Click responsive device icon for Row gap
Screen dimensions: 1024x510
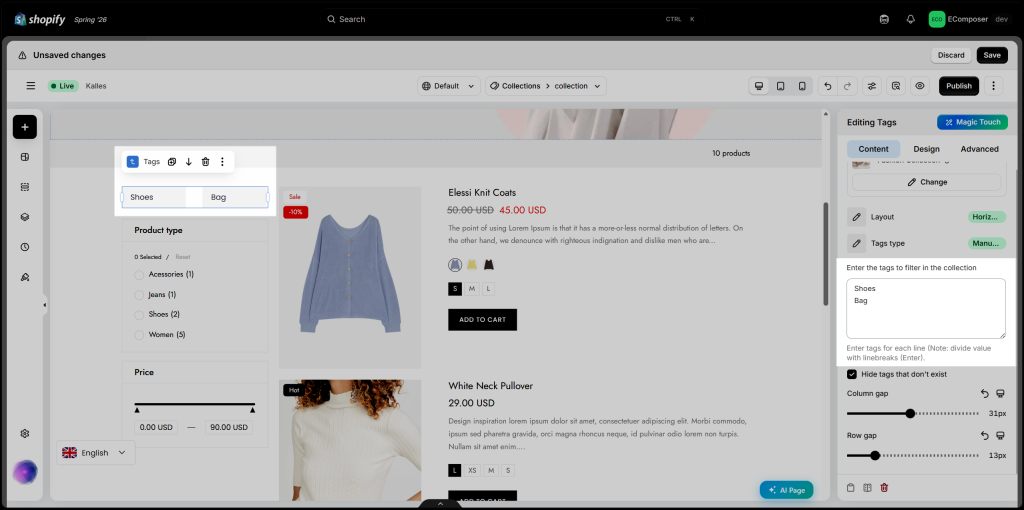[x=1000, y=436]
